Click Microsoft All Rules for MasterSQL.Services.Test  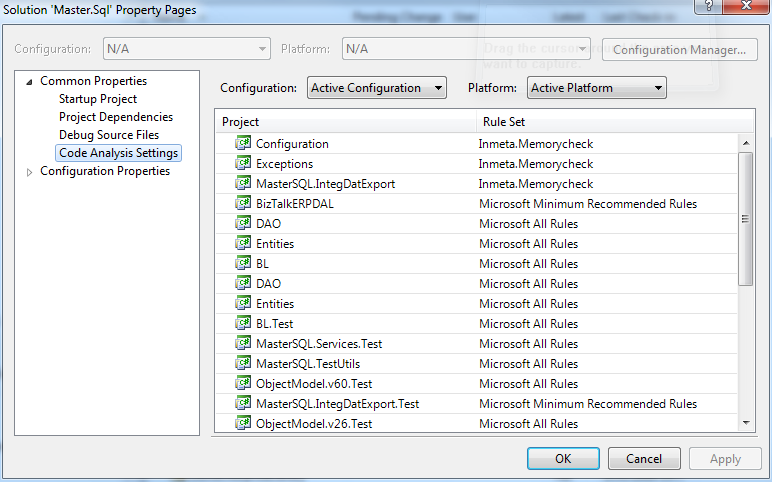(x=528, y=344)
